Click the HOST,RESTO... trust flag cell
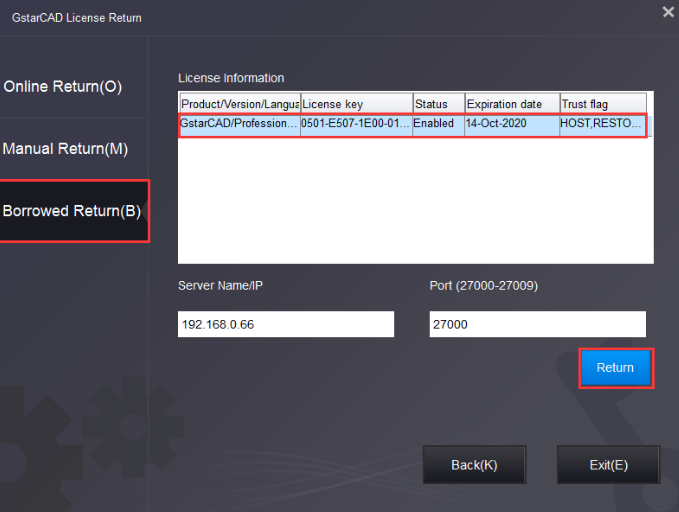The height and width of the screenshot is (512, 679). (x=603, y=124)
